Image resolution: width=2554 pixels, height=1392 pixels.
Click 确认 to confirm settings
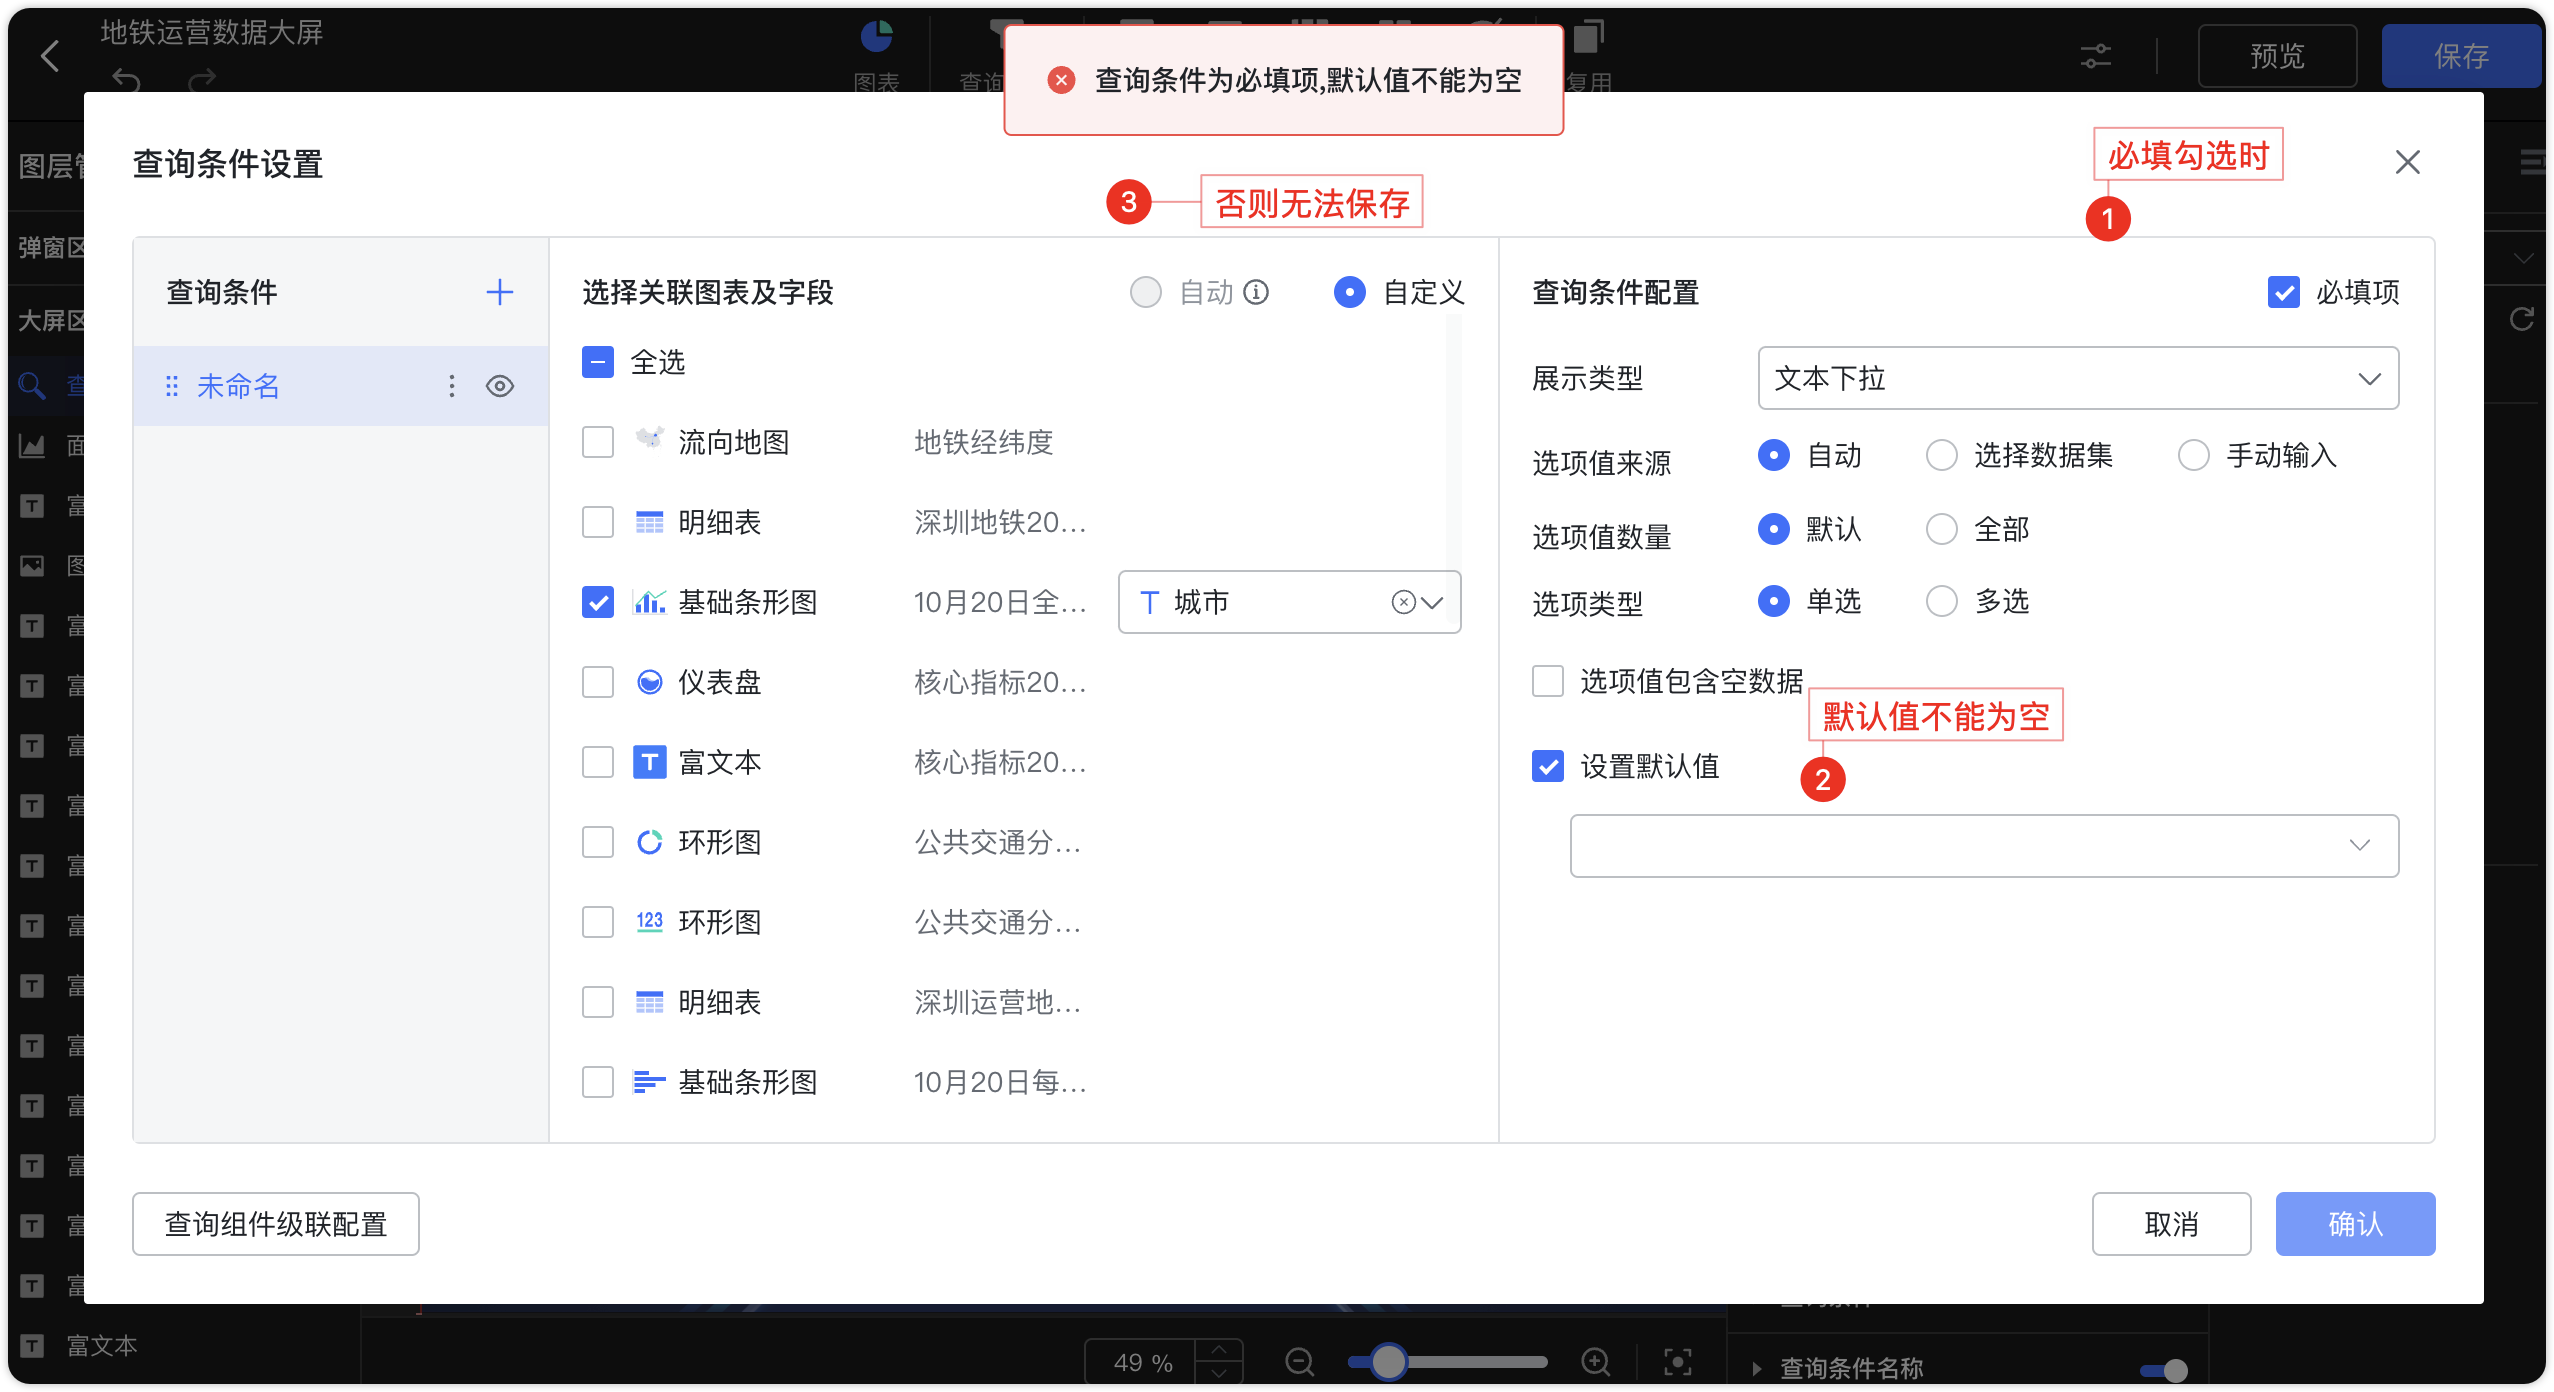point(2355,1223)
